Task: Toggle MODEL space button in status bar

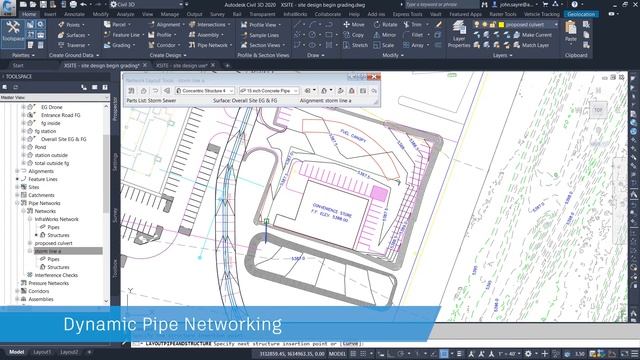Action: 337,354
